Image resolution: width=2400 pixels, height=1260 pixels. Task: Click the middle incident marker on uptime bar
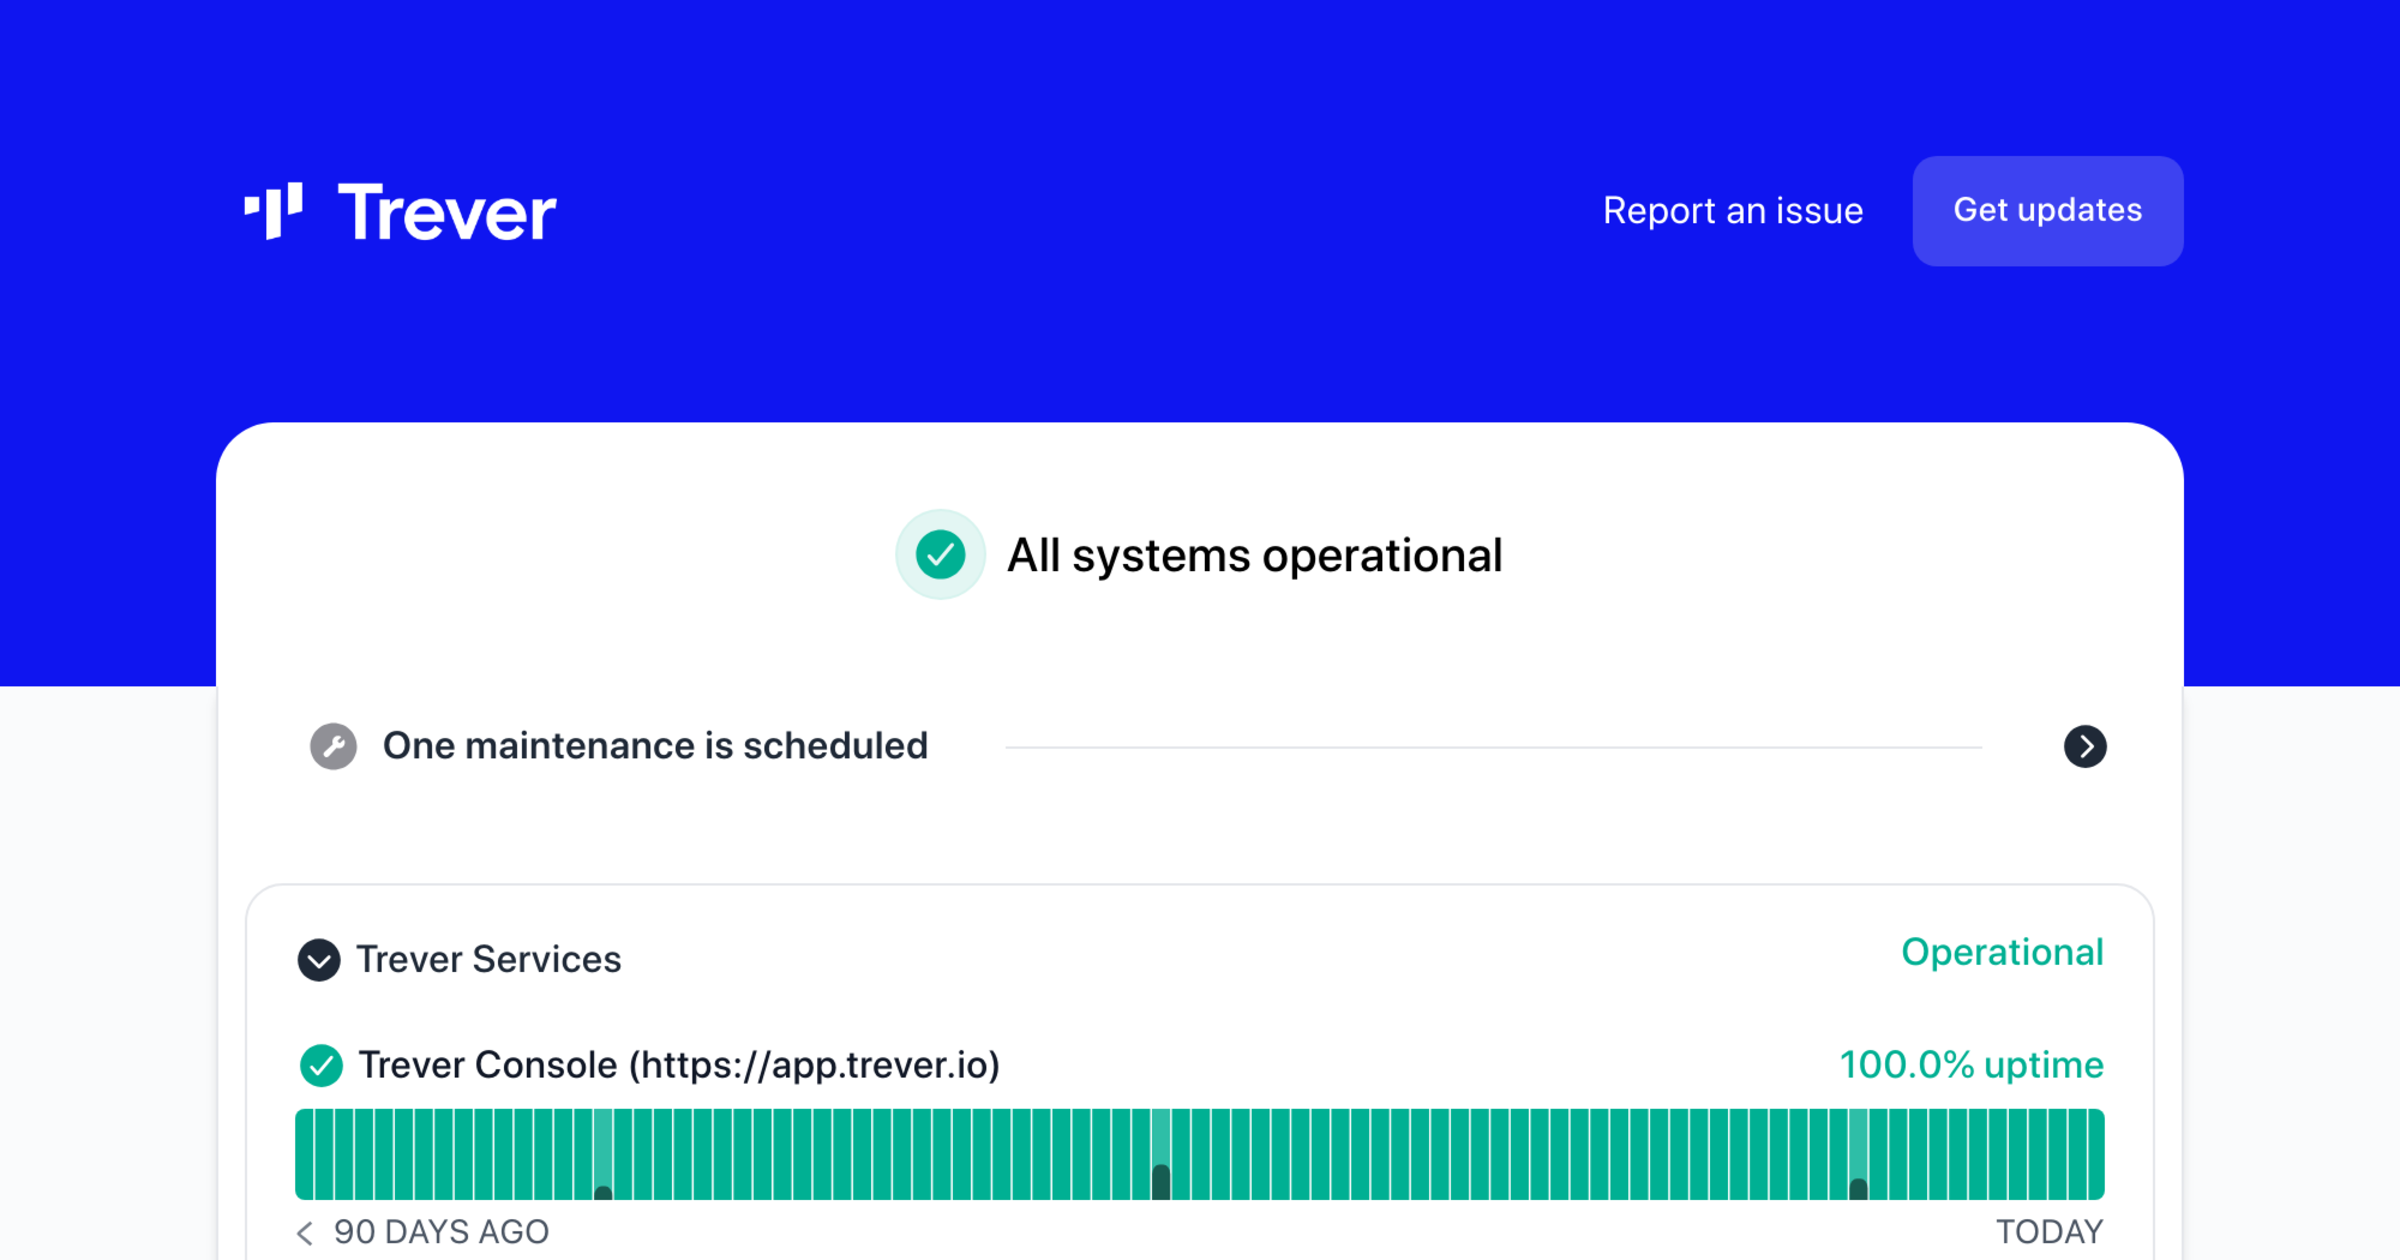pos(1161,1181)
